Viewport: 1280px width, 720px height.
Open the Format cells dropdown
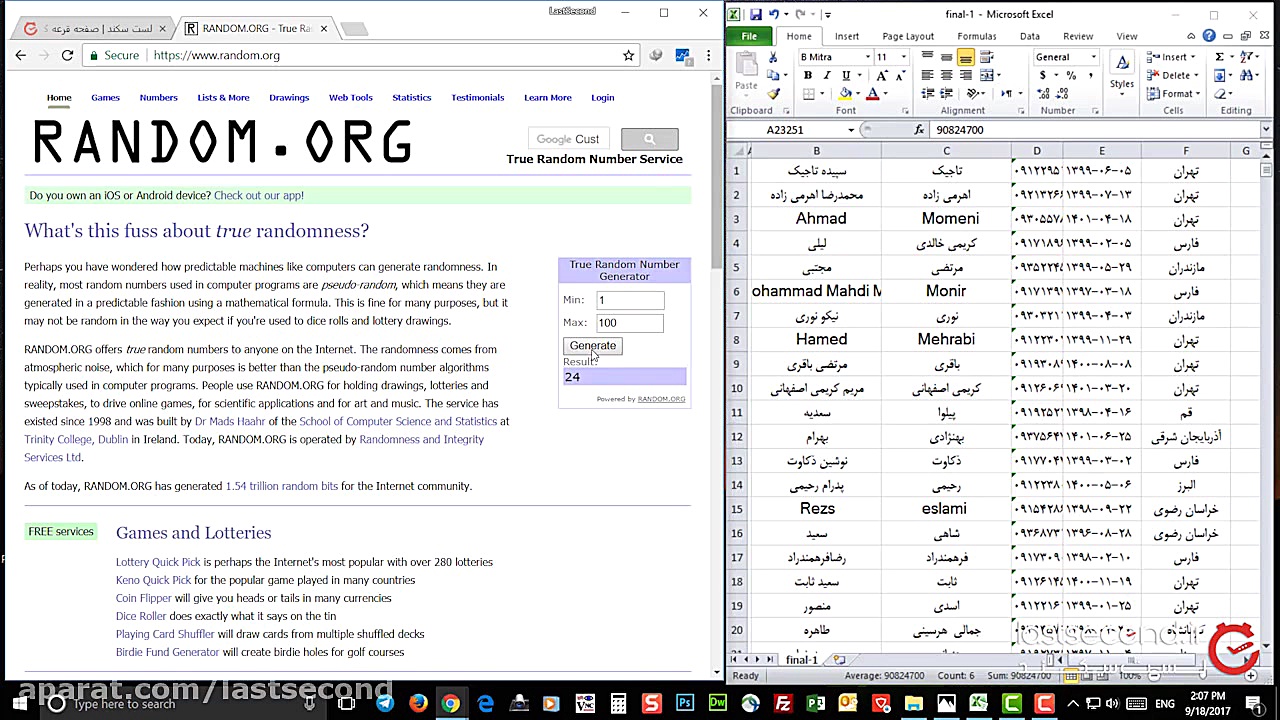[1198, 94]
